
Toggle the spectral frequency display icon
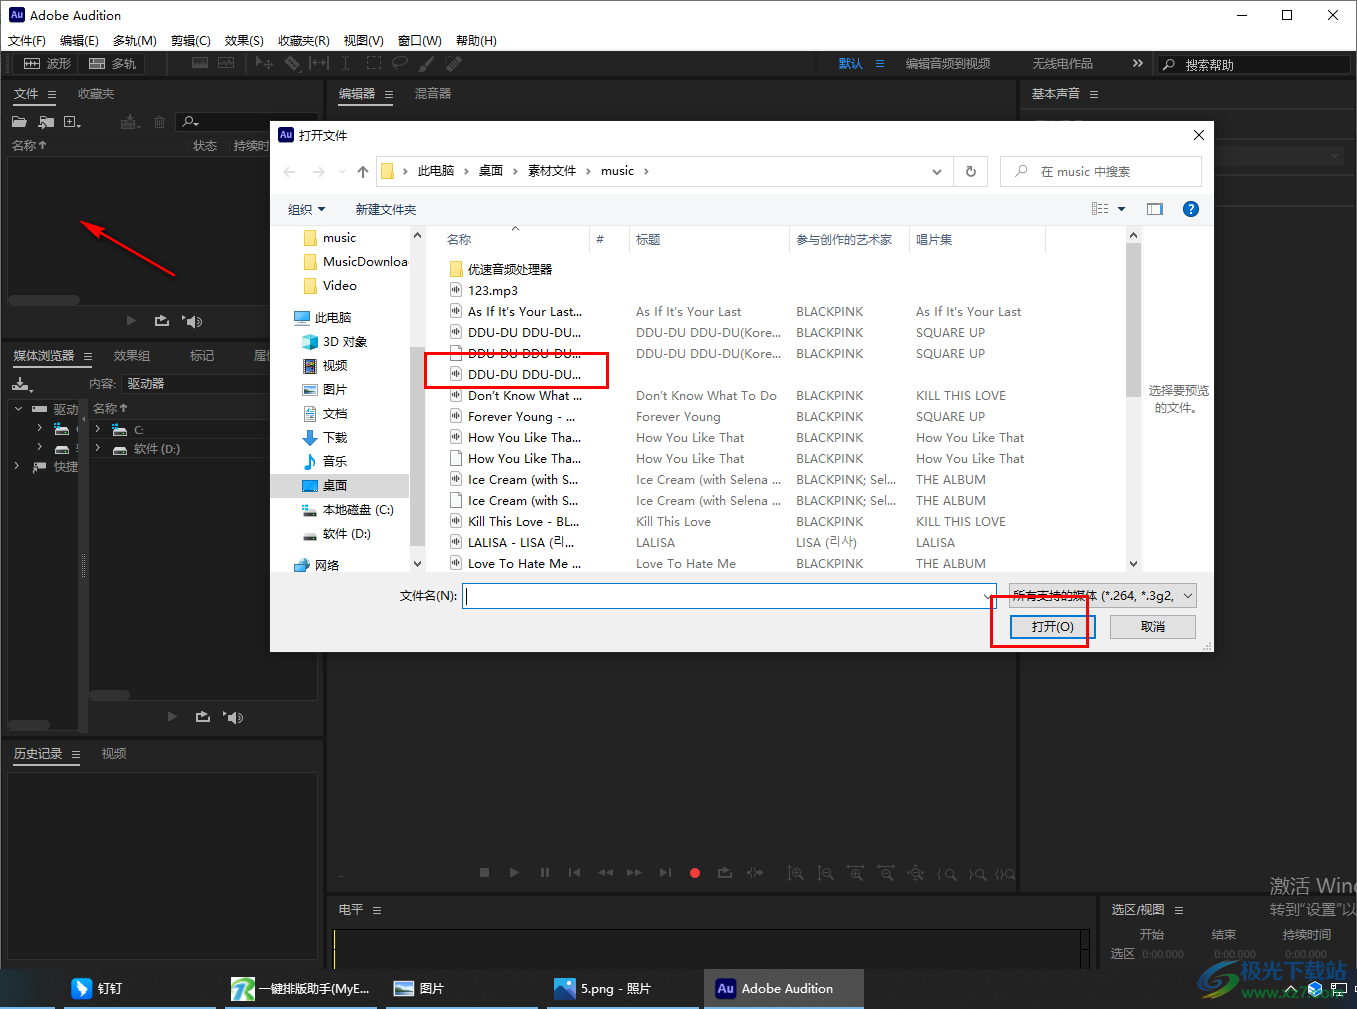[200, 63]
